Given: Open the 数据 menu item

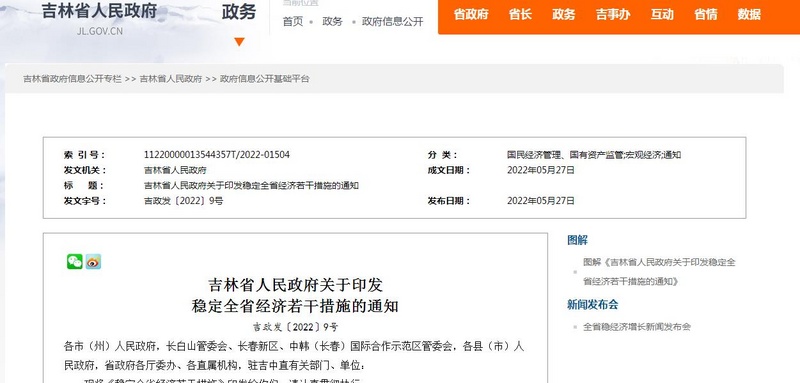Looking at the screenshot, I should [x=749, y=14].
